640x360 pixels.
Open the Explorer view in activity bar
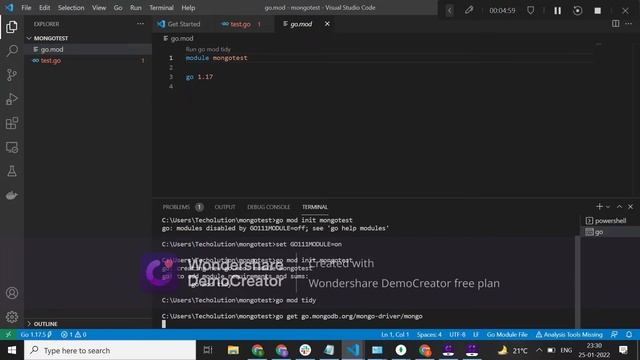click(12, 27)
